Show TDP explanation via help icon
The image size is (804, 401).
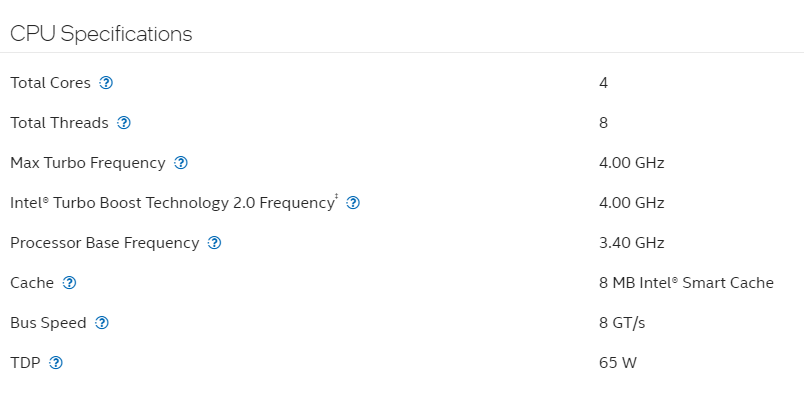coord(56,363)
